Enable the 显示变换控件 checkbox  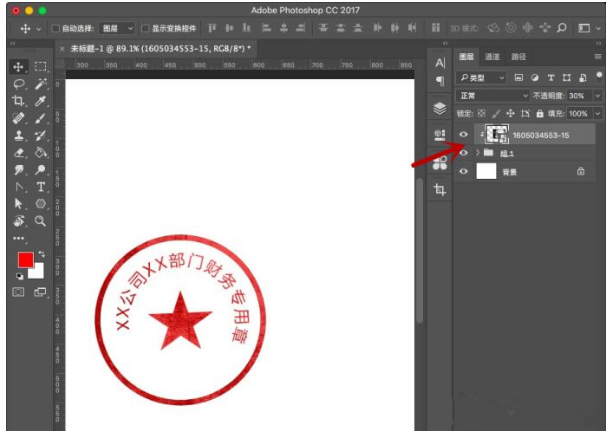click(x=145, y=28)
